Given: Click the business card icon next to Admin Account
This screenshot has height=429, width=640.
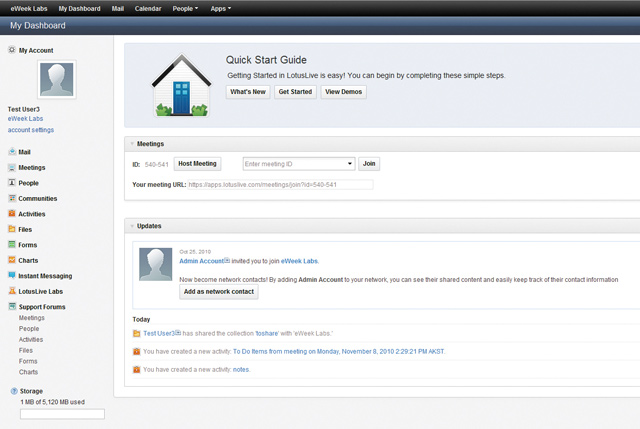Looking at the screenshot, I should coord(227,260).
